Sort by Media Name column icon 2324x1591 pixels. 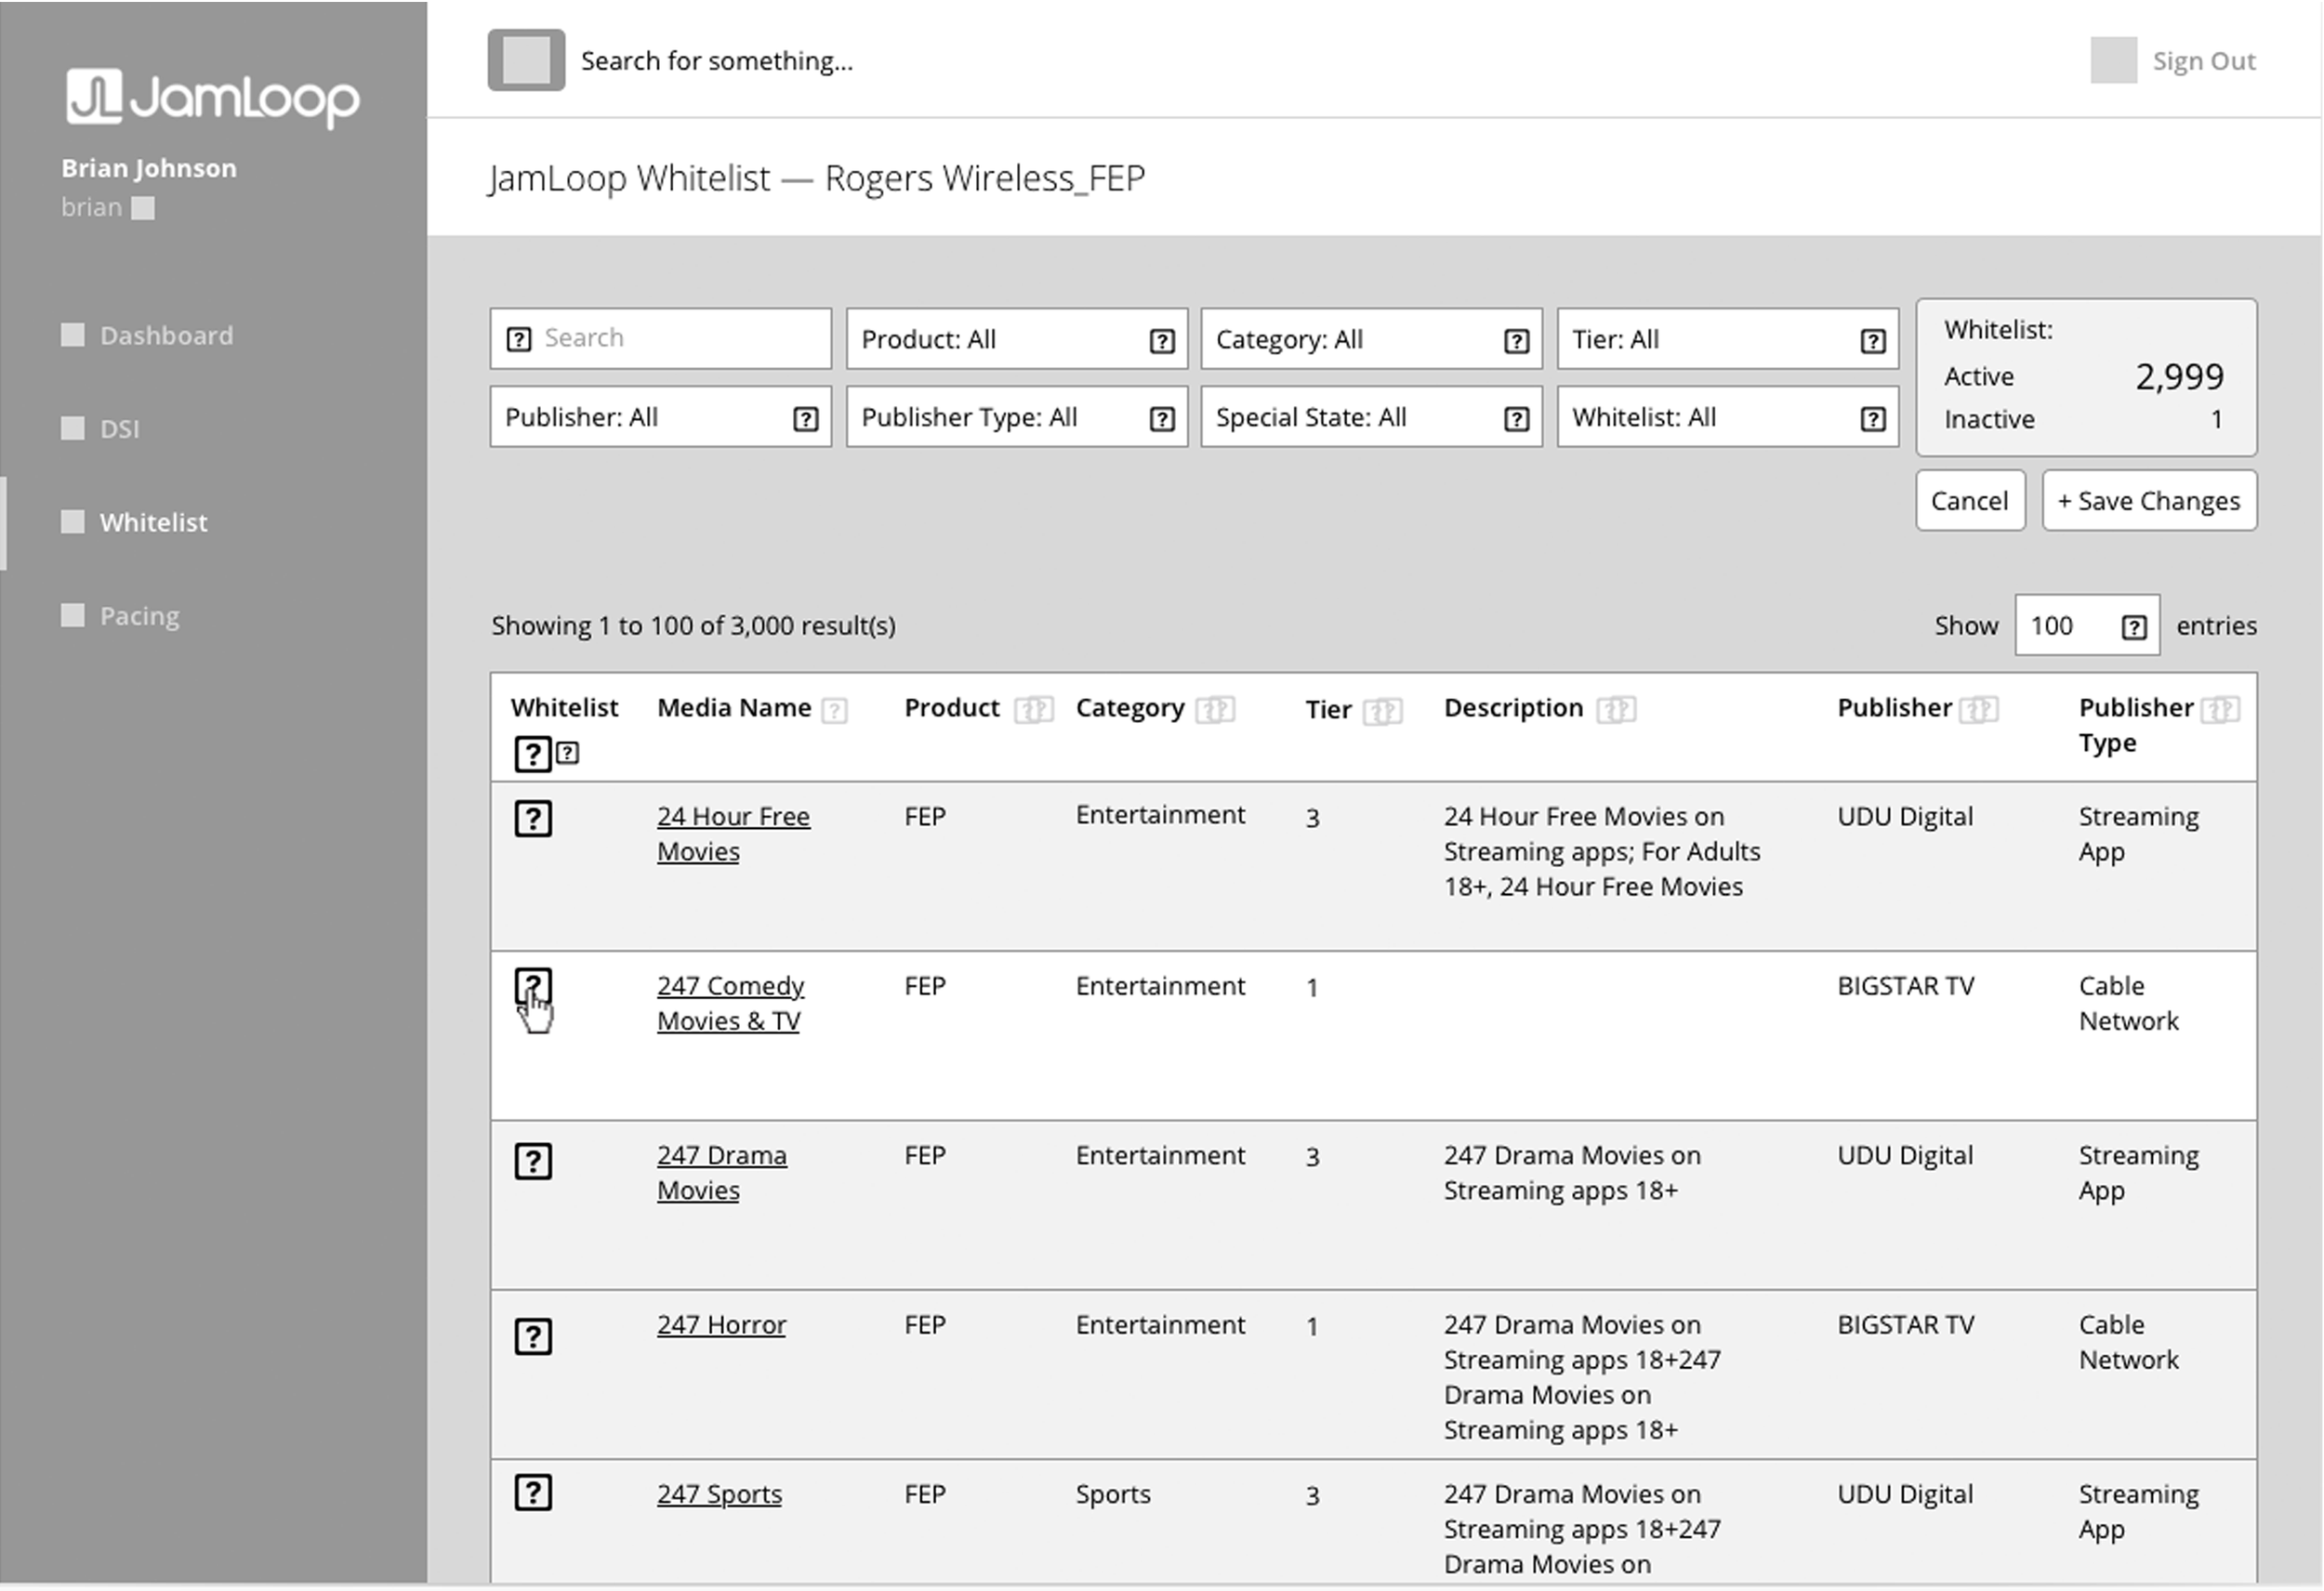point(834,711)
